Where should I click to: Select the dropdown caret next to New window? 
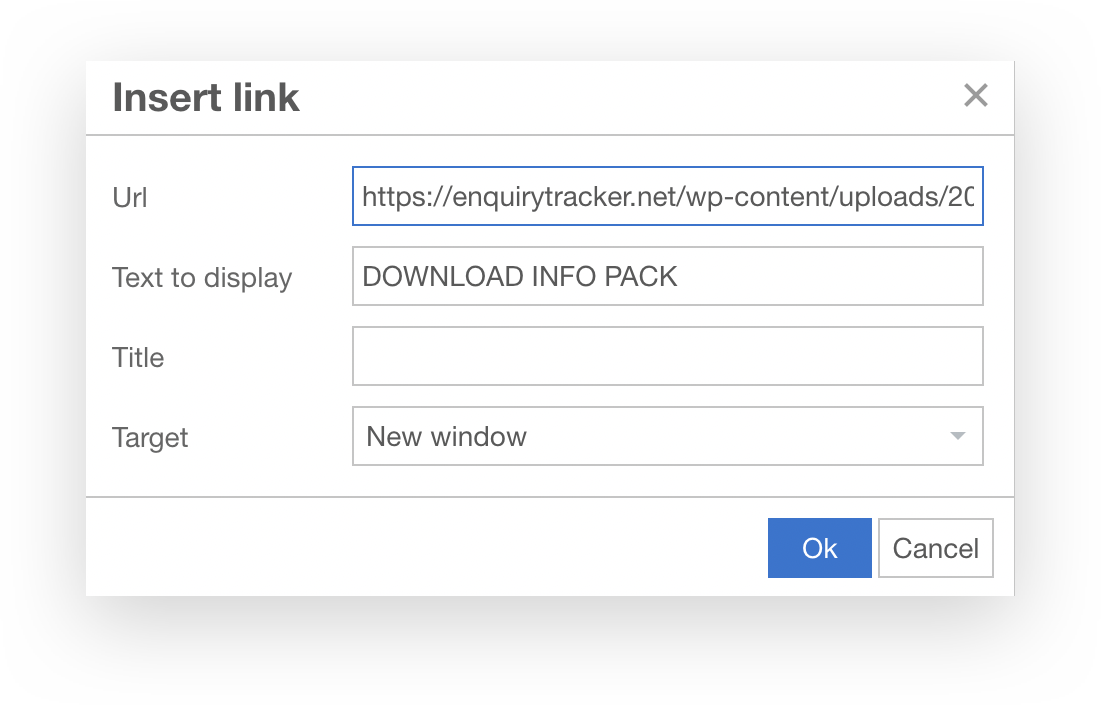pyautogui.click(x=959, y=436)
